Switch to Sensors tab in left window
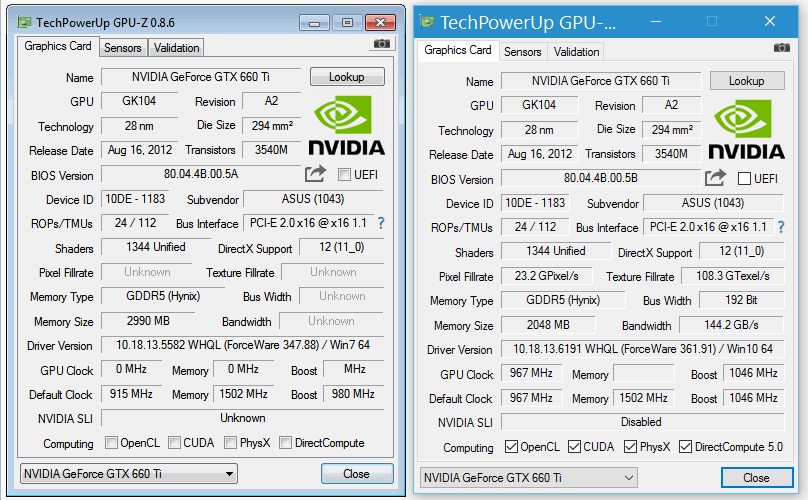This screenshot has width=808, height=500. coord(123,48)
